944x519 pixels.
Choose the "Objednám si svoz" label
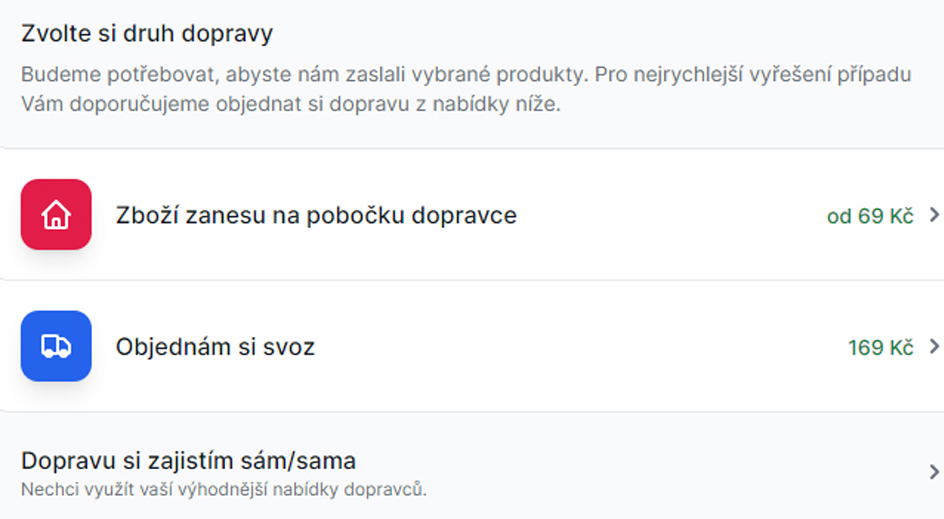click(x=215, y=347)
